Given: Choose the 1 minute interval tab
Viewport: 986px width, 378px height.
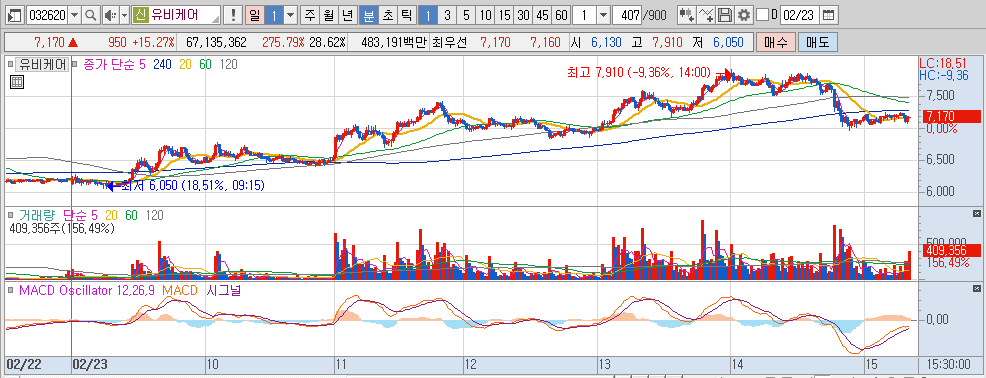Looking at the screenshot, I should click(428, 15).
